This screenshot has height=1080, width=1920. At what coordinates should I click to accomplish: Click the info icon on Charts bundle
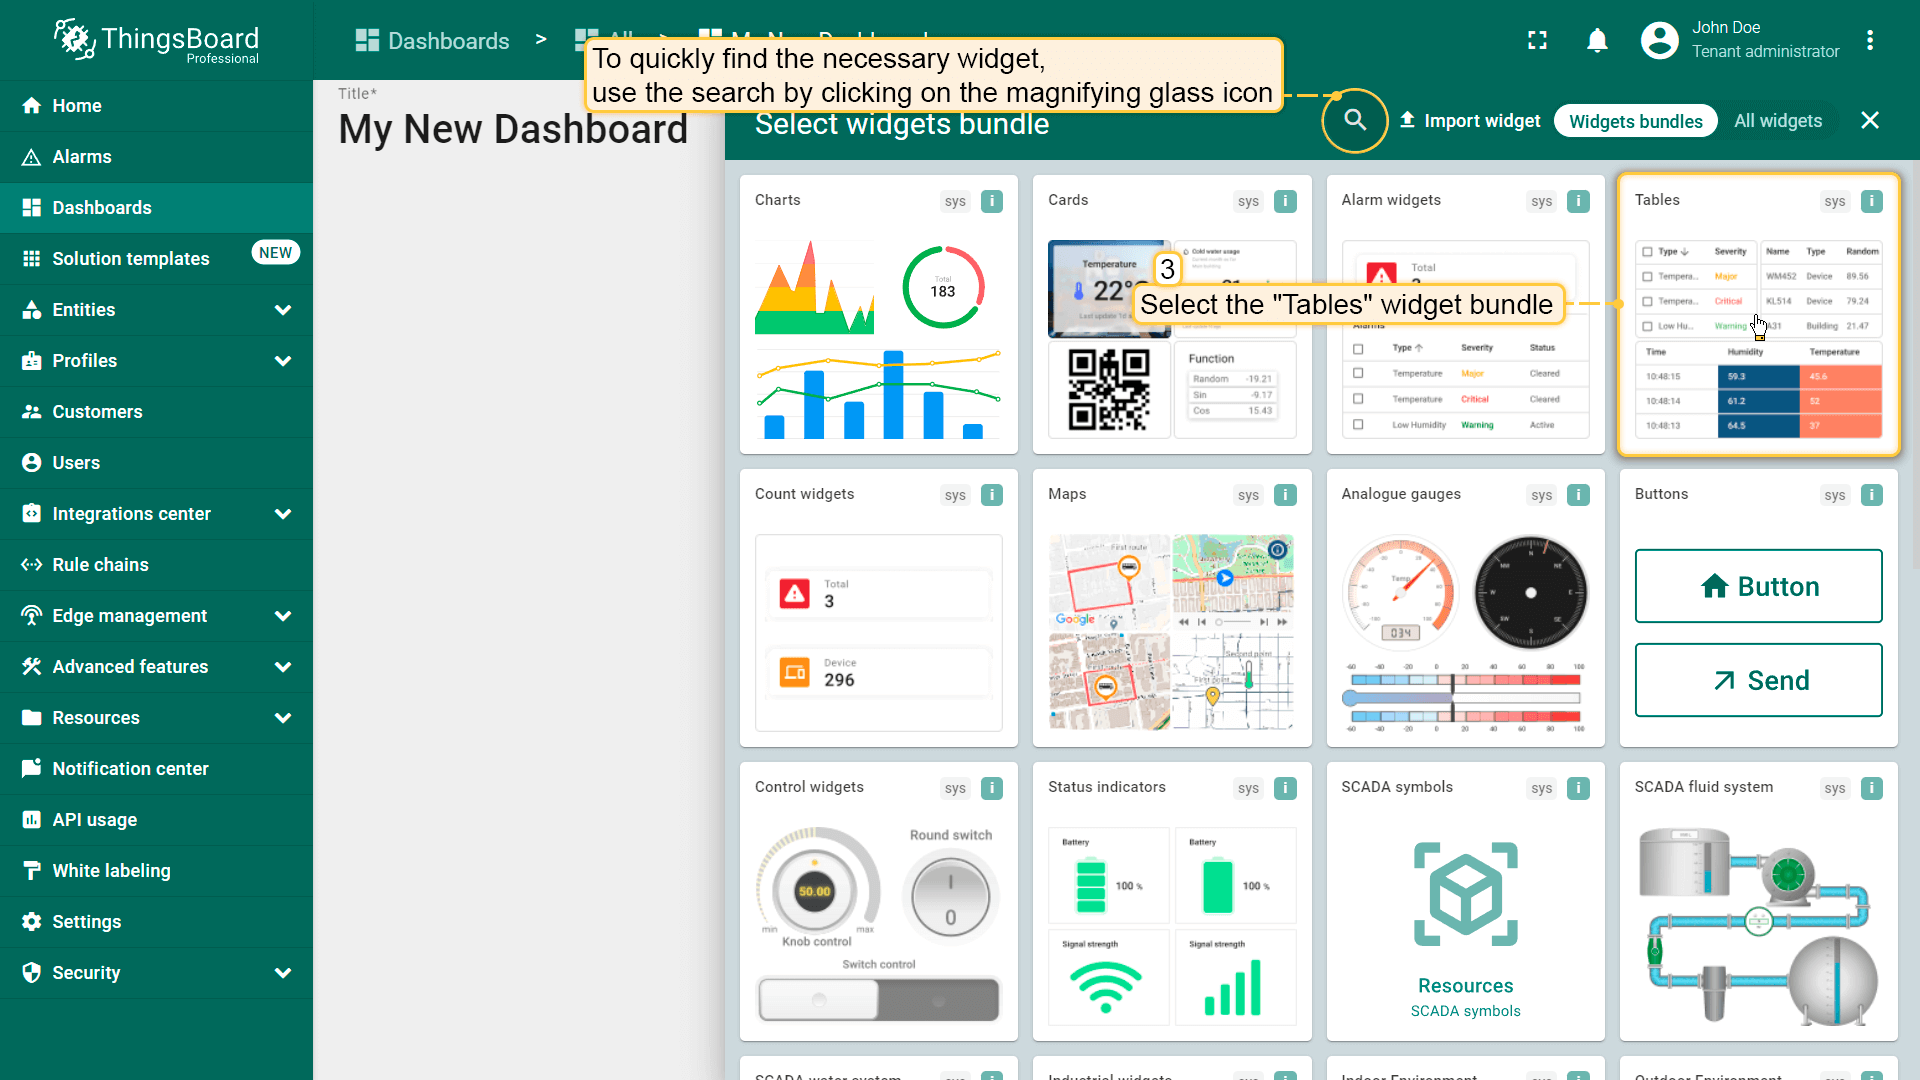coord(992,201)
